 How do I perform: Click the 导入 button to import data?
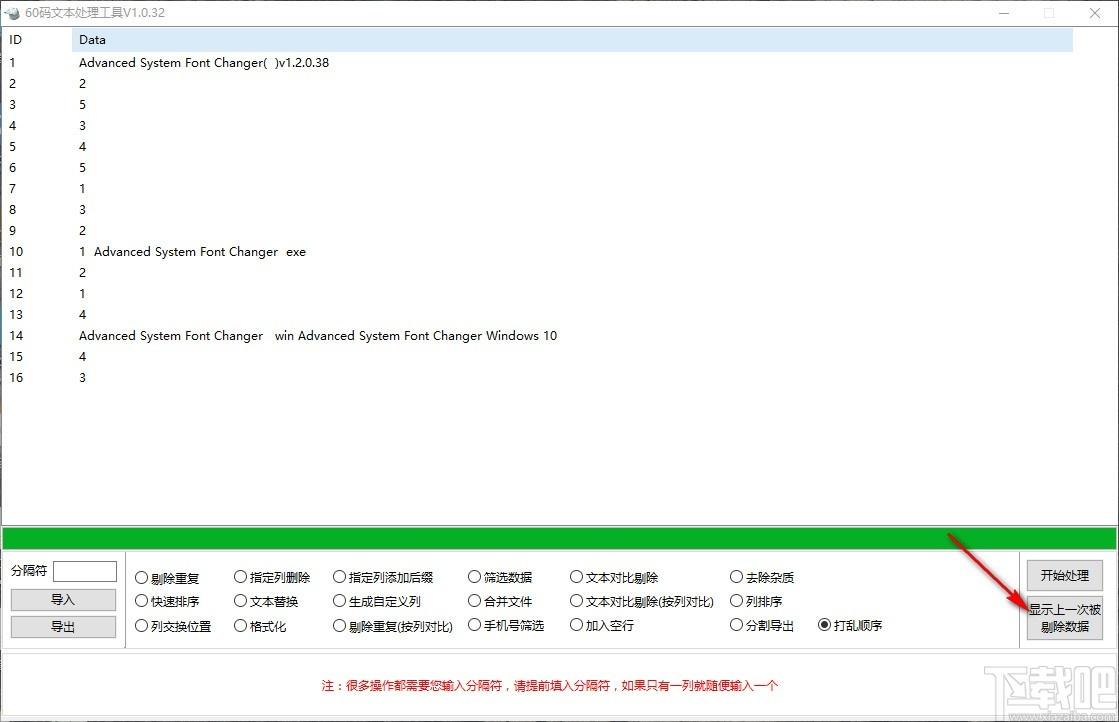(63, 600)
